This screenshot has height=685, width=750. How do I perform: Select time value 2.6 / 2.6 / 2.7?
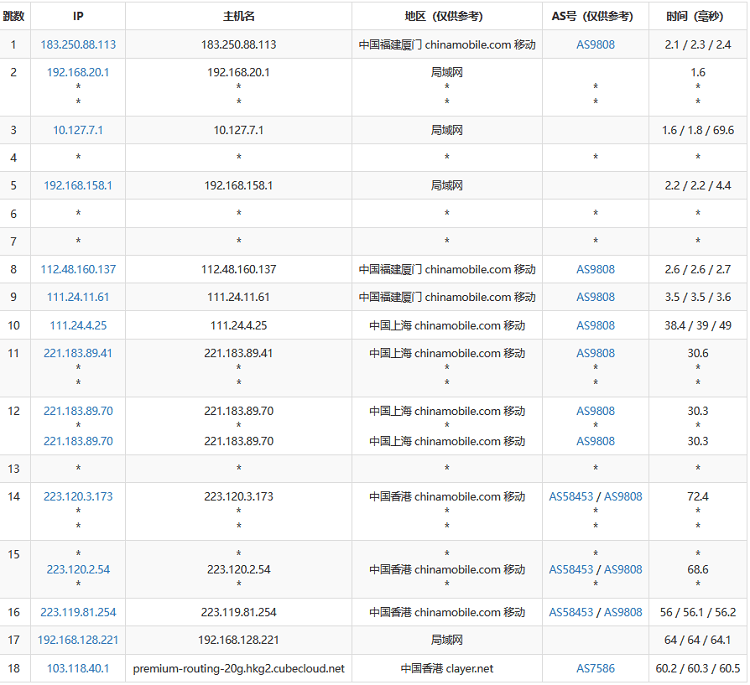coord(698,269)
